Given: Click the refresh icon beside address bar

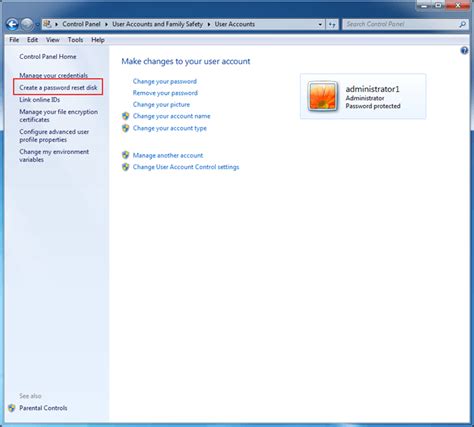Looking at the screenshot, I should point(332,24).
